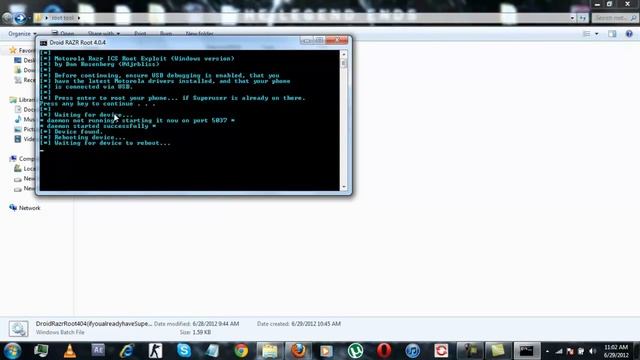Select Videos under Libraries

pos(25,139)
